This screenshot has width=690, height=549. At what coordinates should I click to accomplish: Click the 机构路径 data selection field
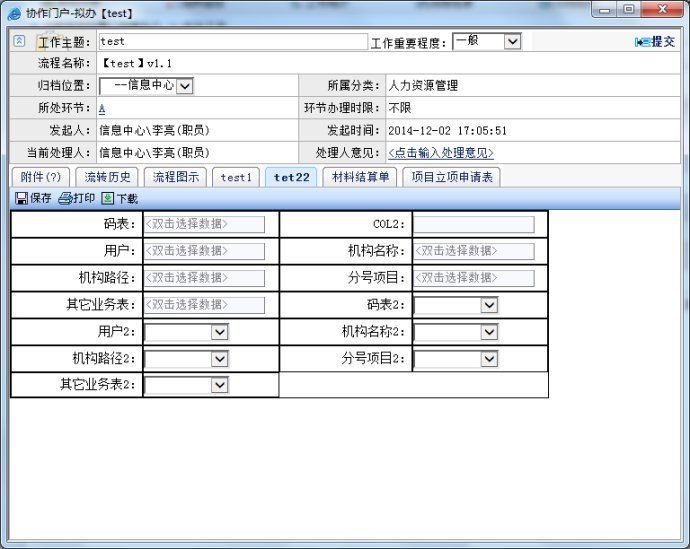(205, 278)
